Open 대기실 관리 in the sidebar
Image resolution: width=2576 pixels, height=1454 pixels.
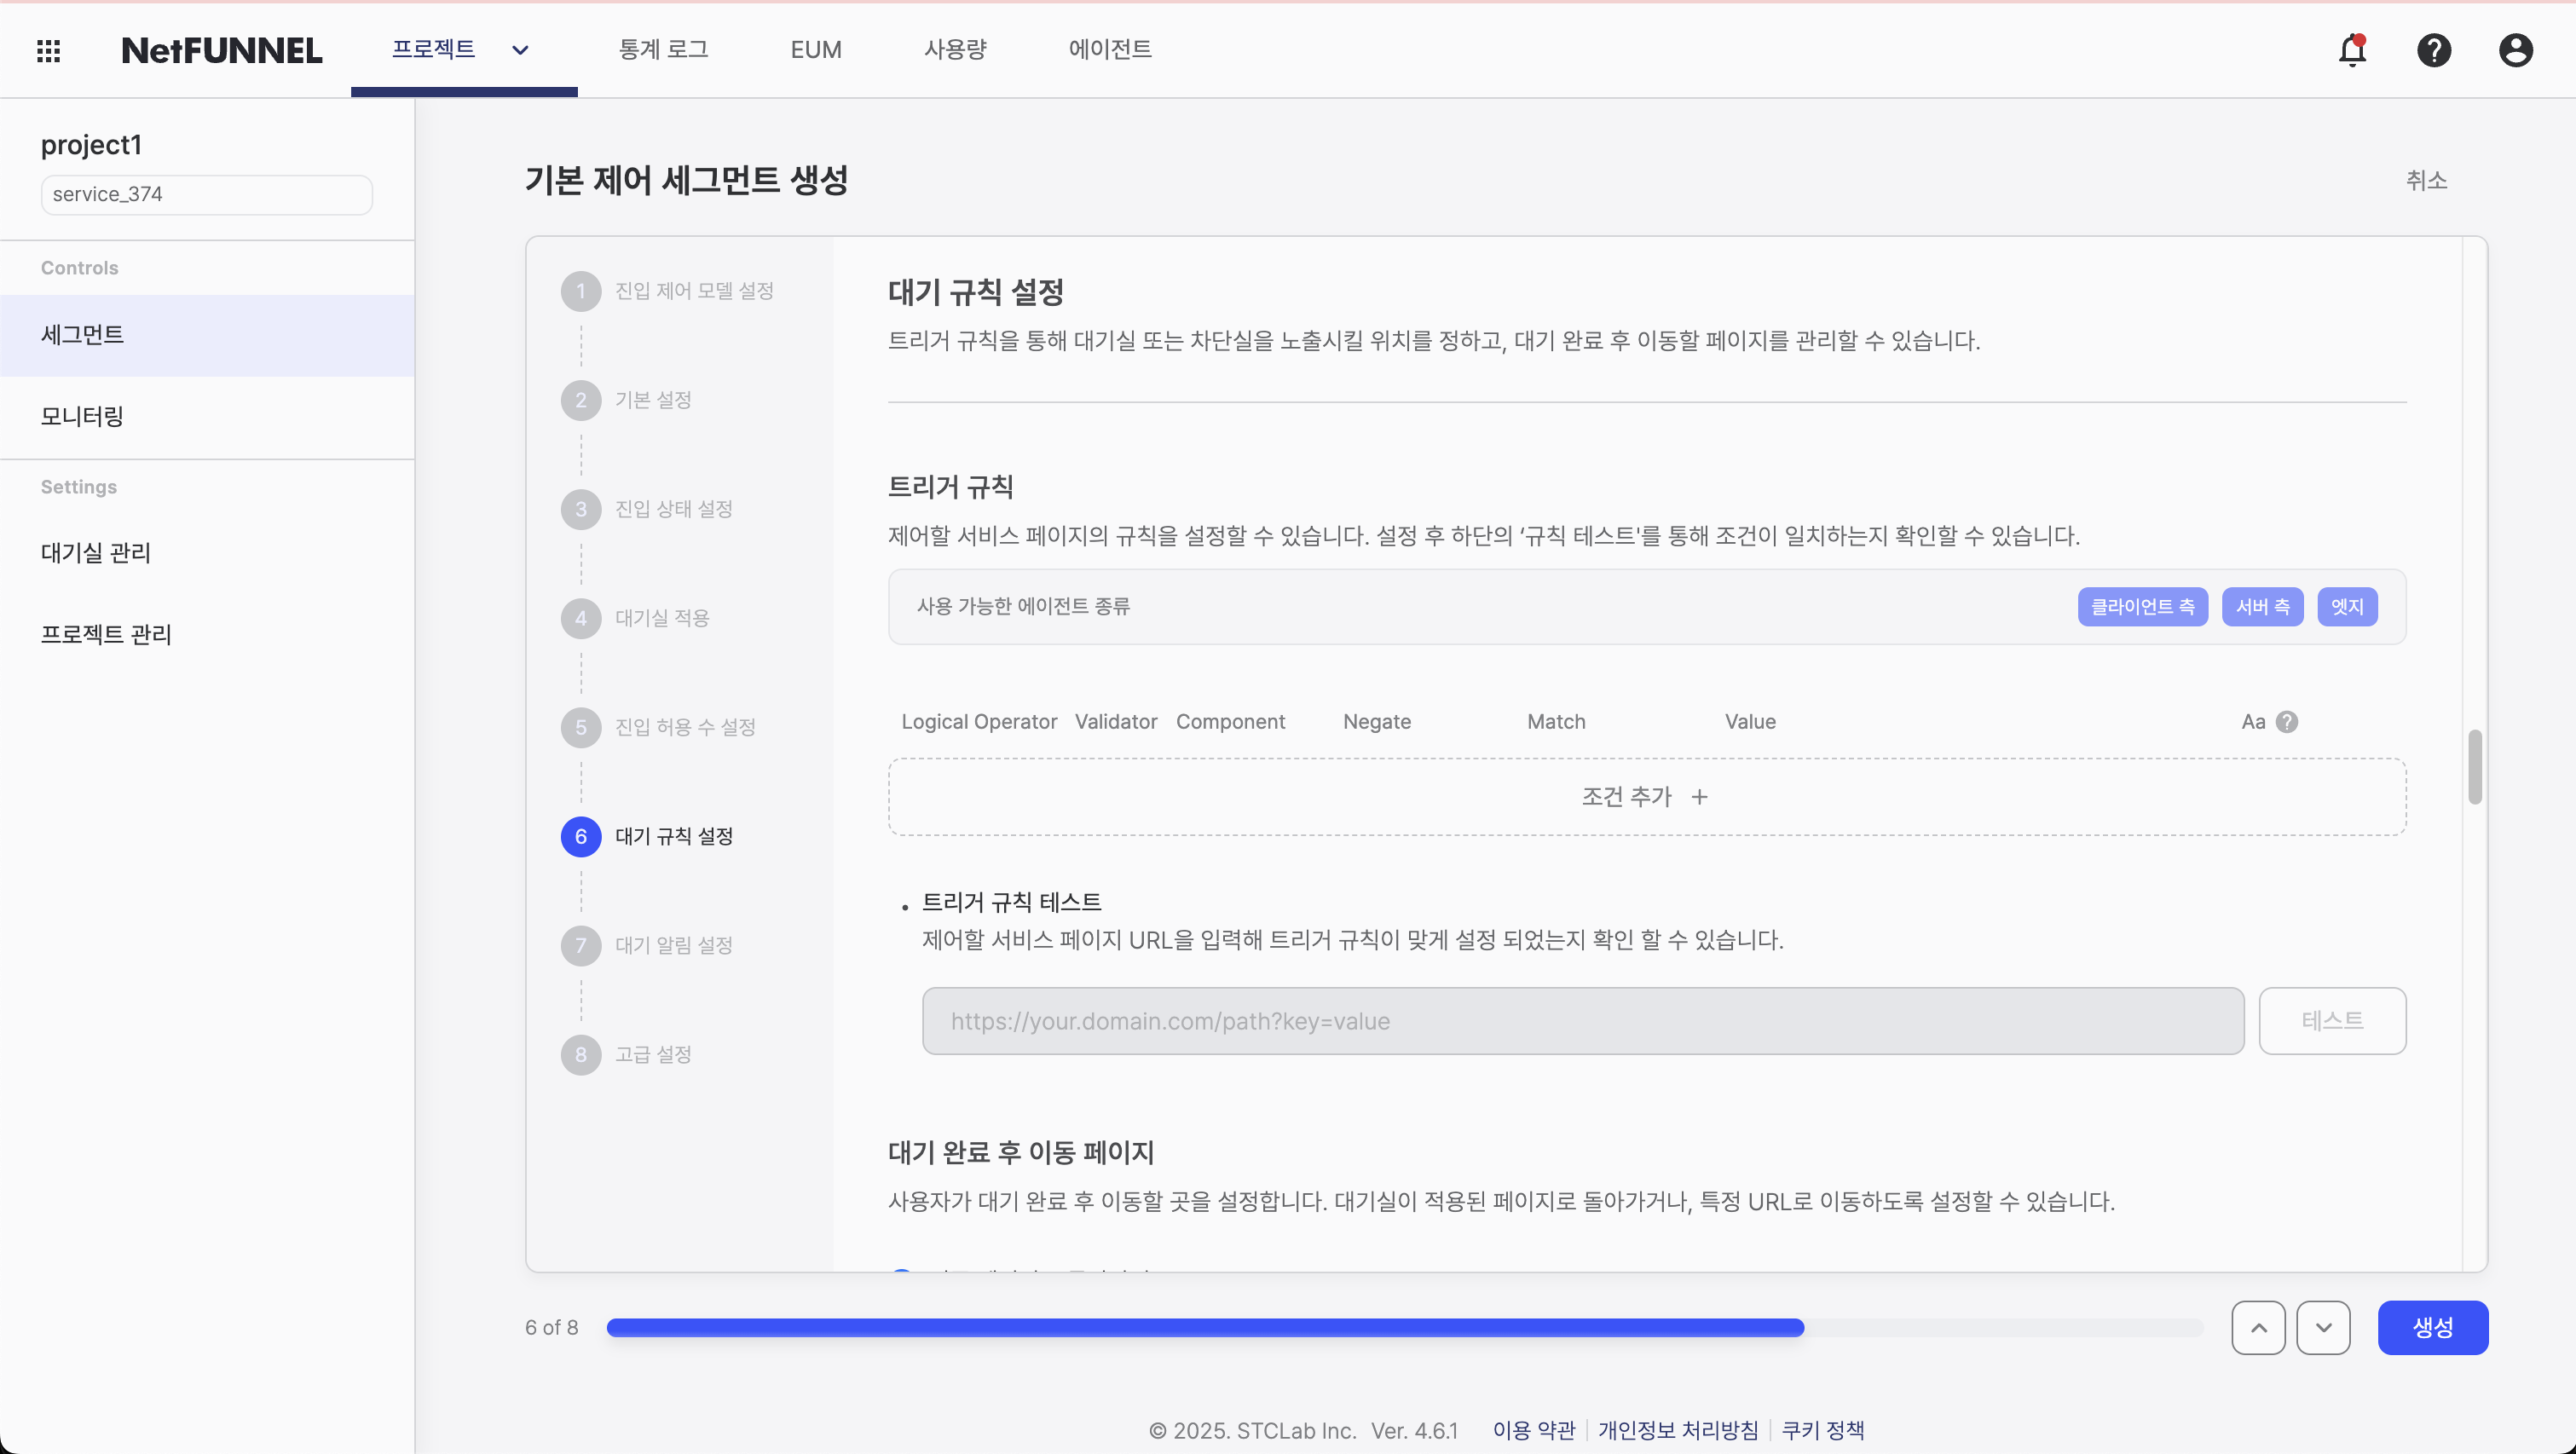pos(96,553)
